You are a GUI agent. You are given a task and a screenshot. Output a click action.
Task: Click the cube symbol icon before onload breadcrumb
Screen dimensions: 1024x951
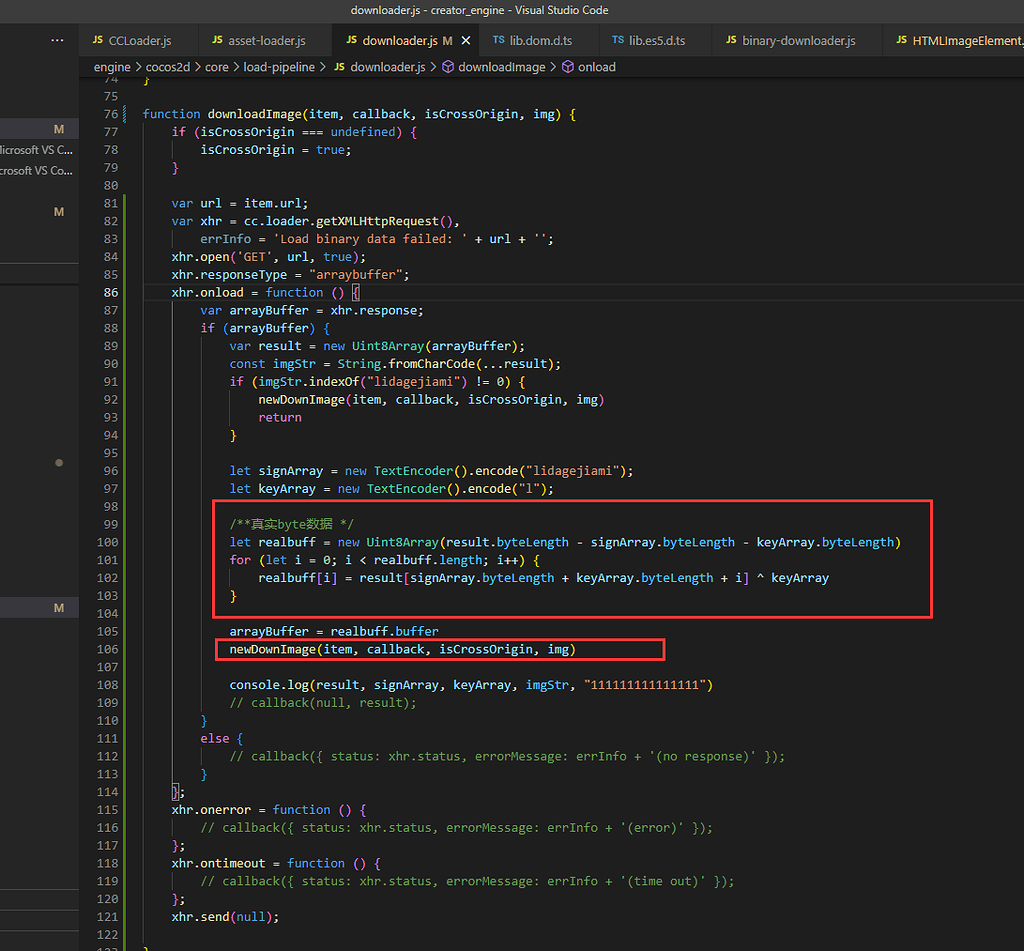[568, 67]
